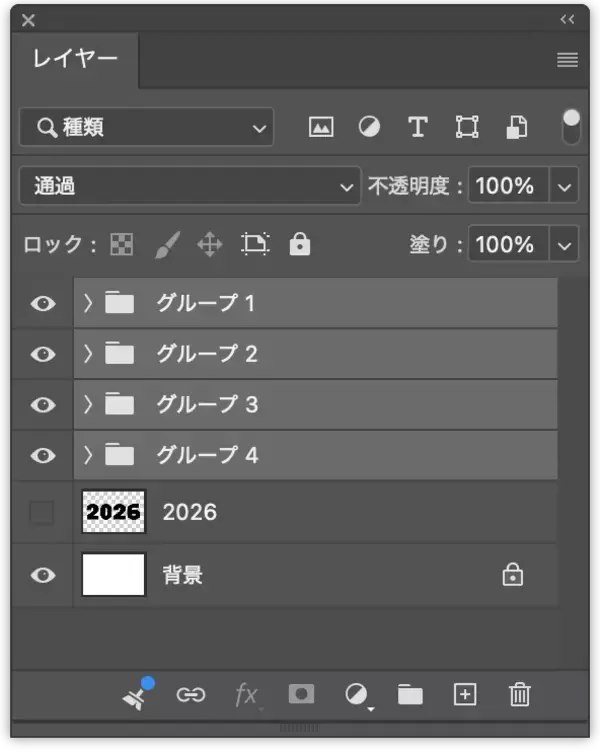Viewport: 600px width, 752px height.
Task: Select the グループ 3 layer name
Action: (x=207, y=405)
